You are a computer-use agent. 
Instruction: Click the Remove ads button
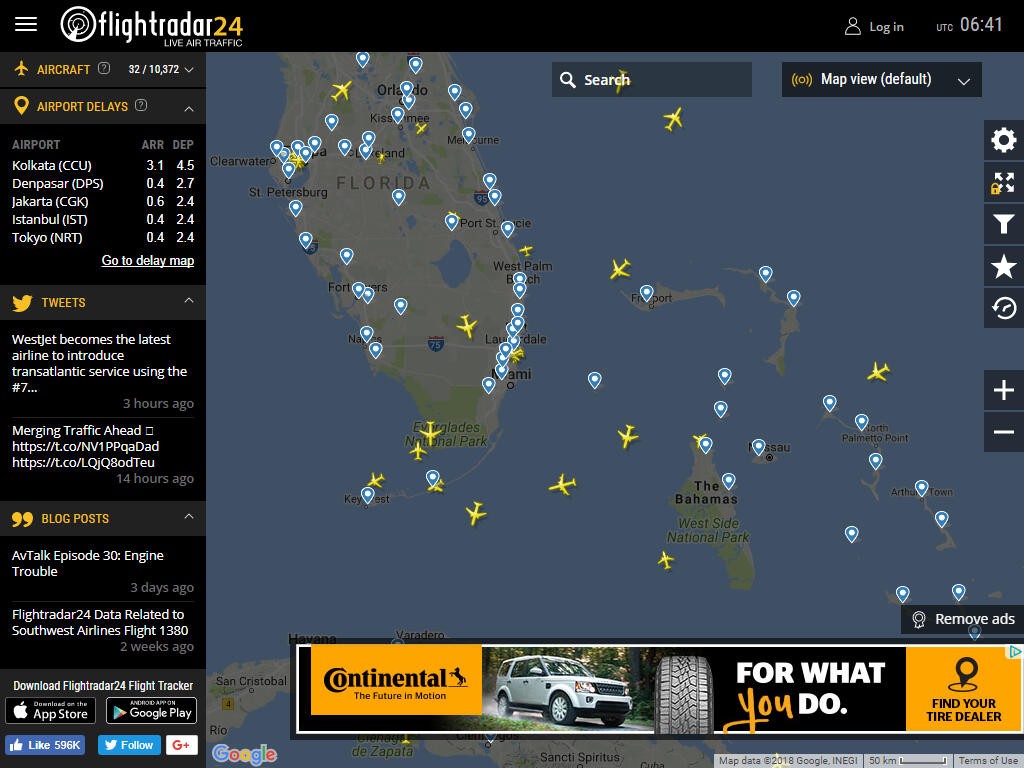coord(962,619)
